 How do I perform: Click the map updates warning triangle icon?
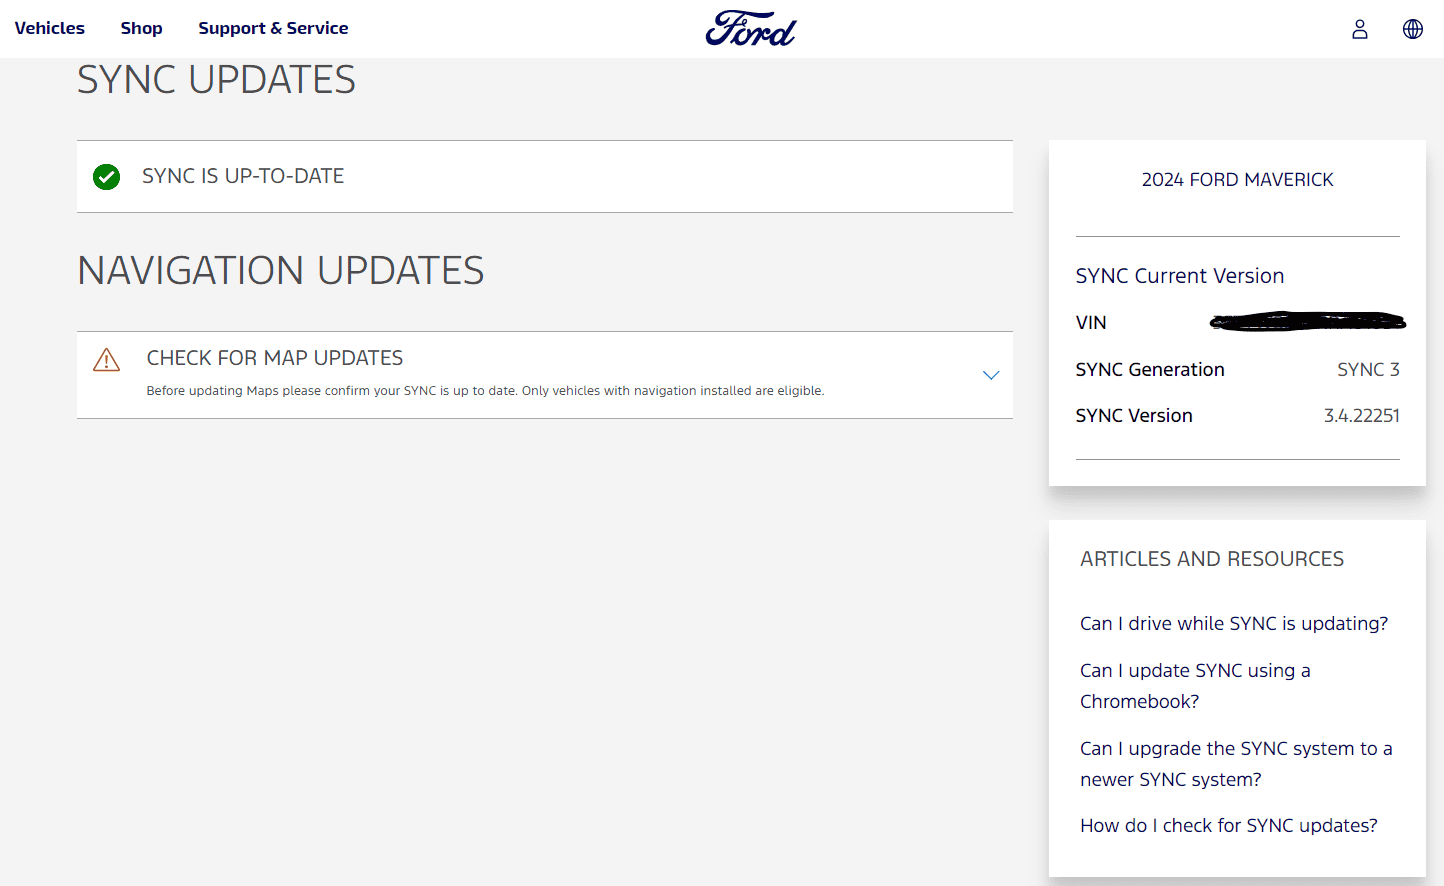(106, 360)
